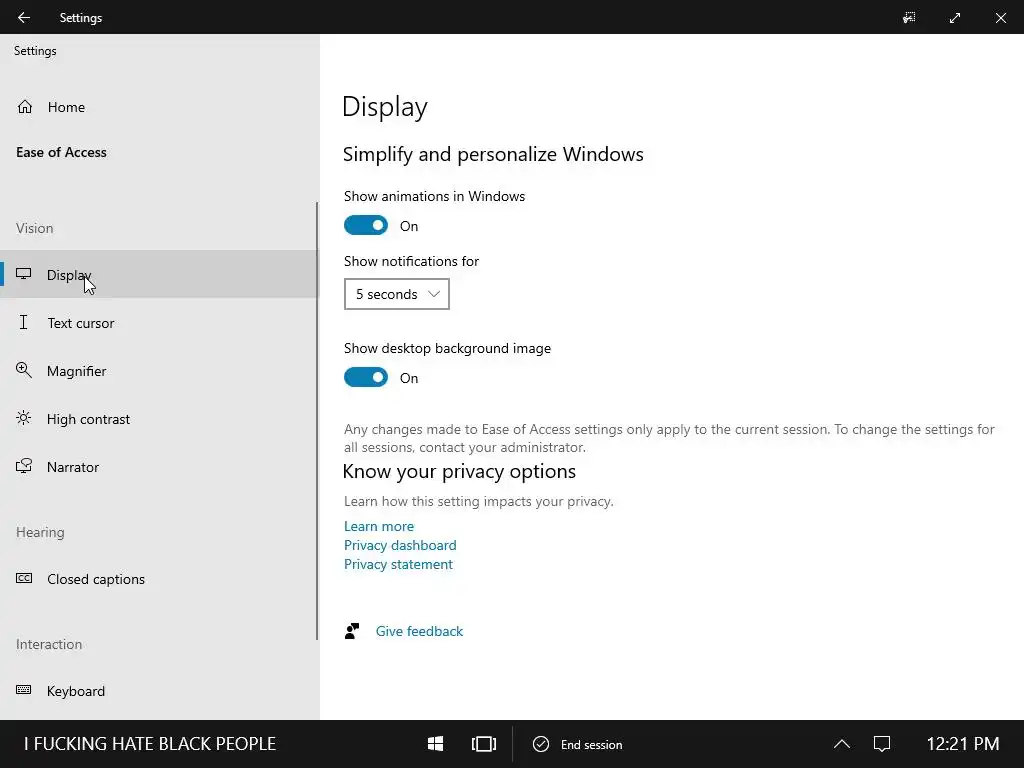Click the 12:21 PM clock
The width and height of the screenshot is (1024, 768).
pos(963,744)
